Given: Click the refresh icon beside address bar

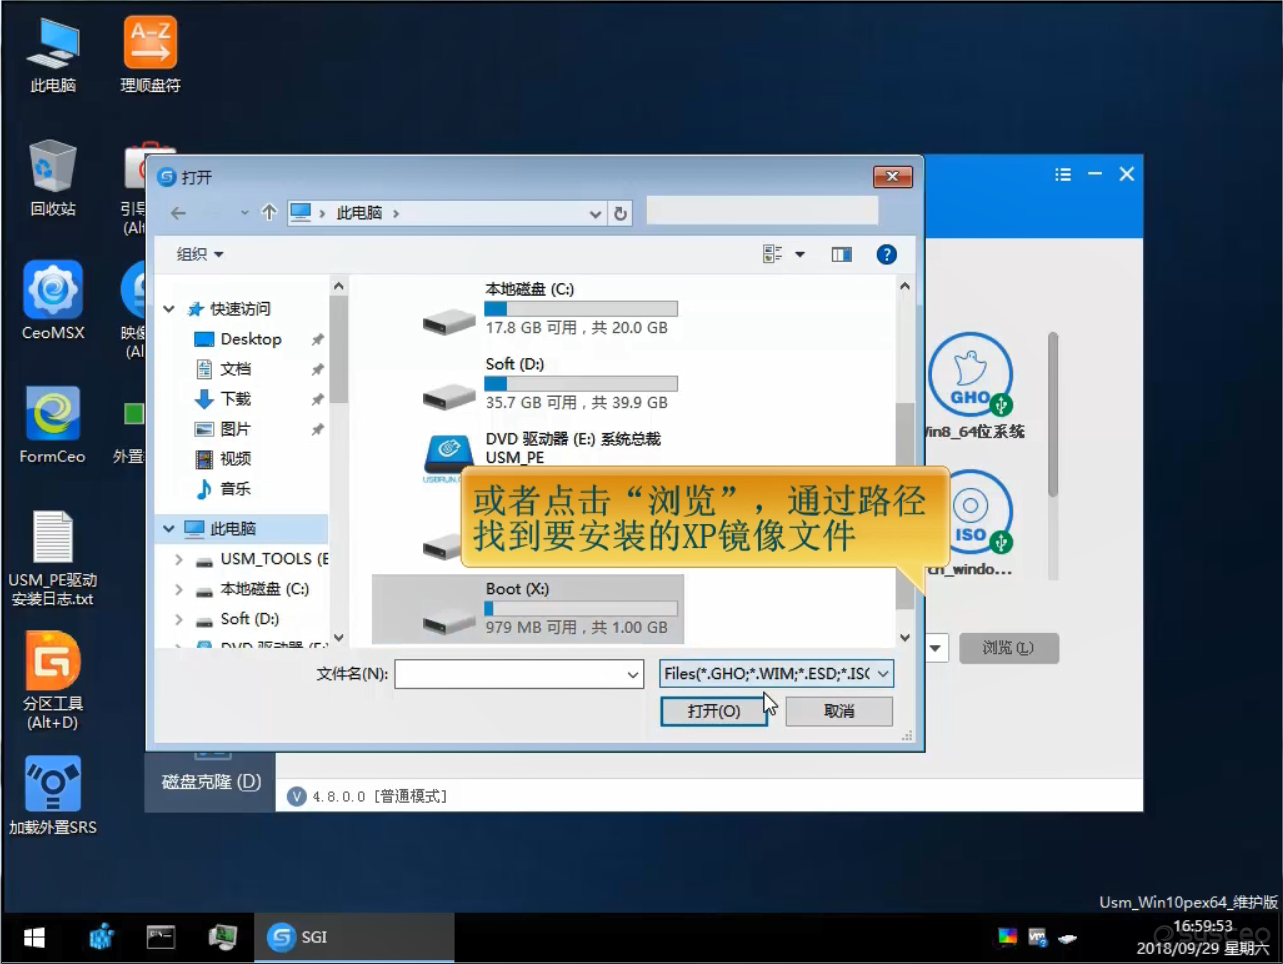Looking at the screenshot, I should pyautogui.click(x=620, y=214).
